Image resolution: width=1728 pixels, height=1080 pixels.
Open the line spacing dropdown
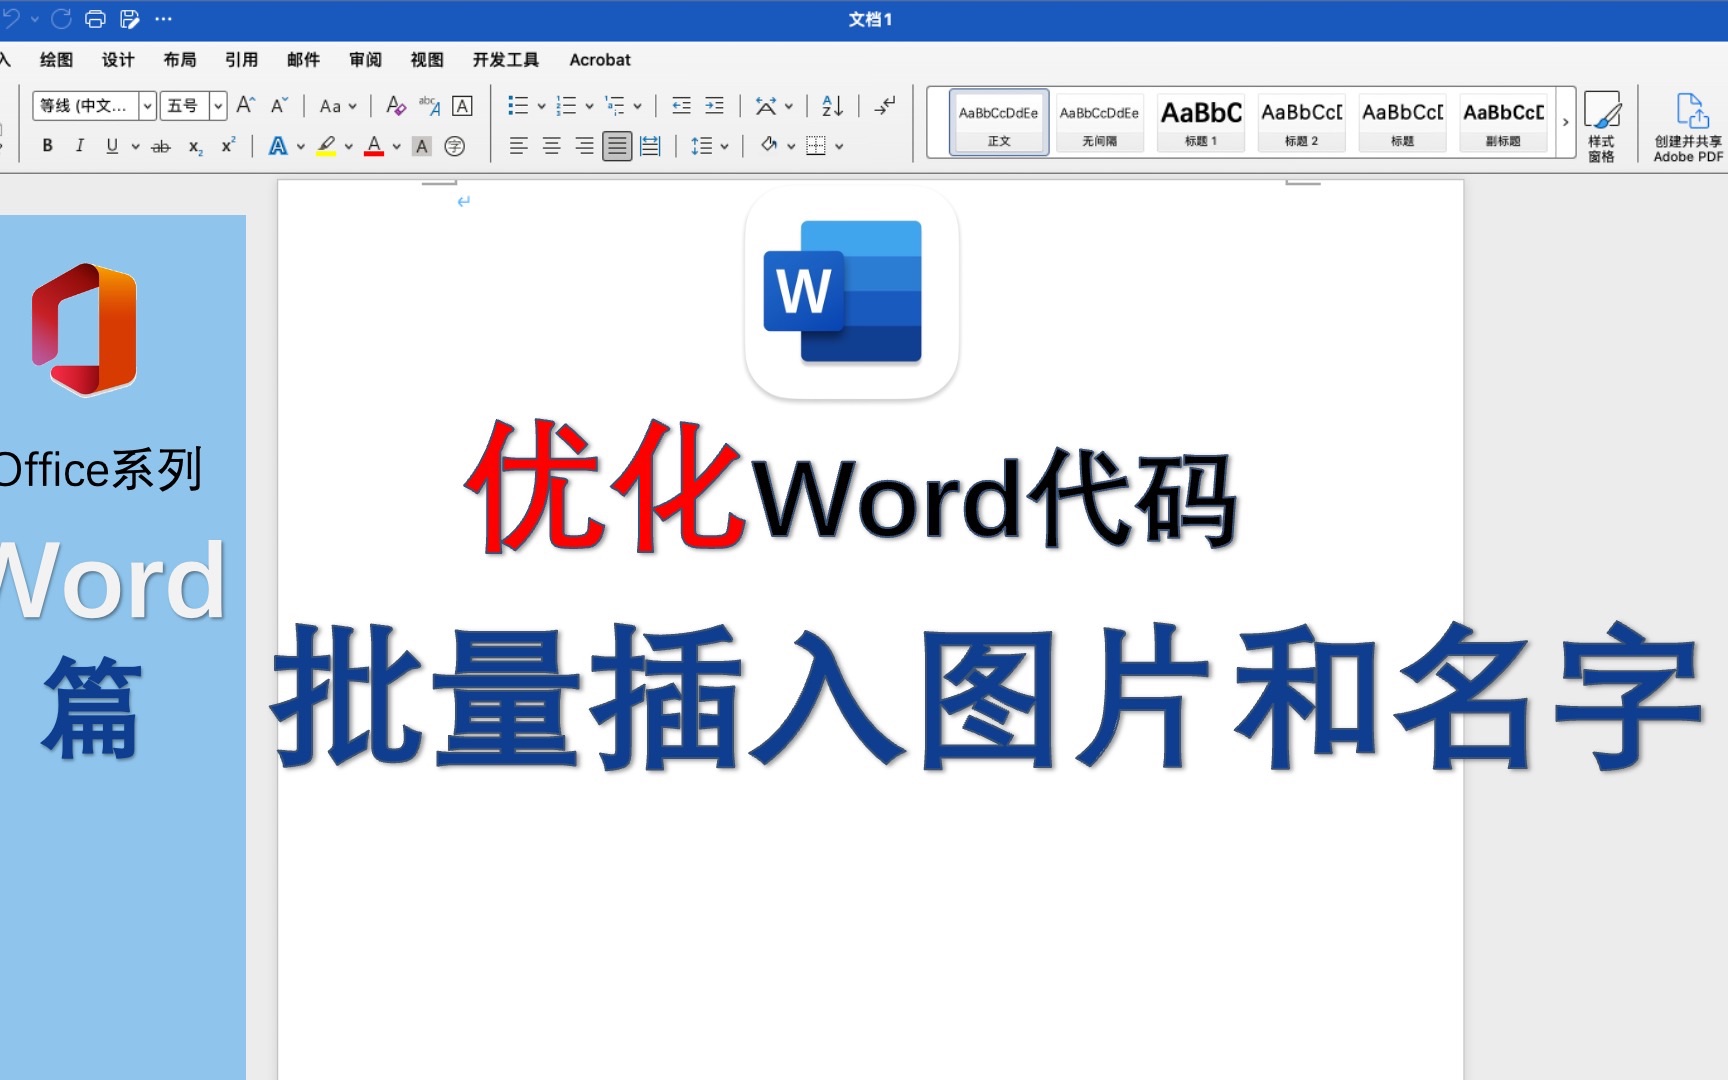pyautogui.click(x=709, y=146)
